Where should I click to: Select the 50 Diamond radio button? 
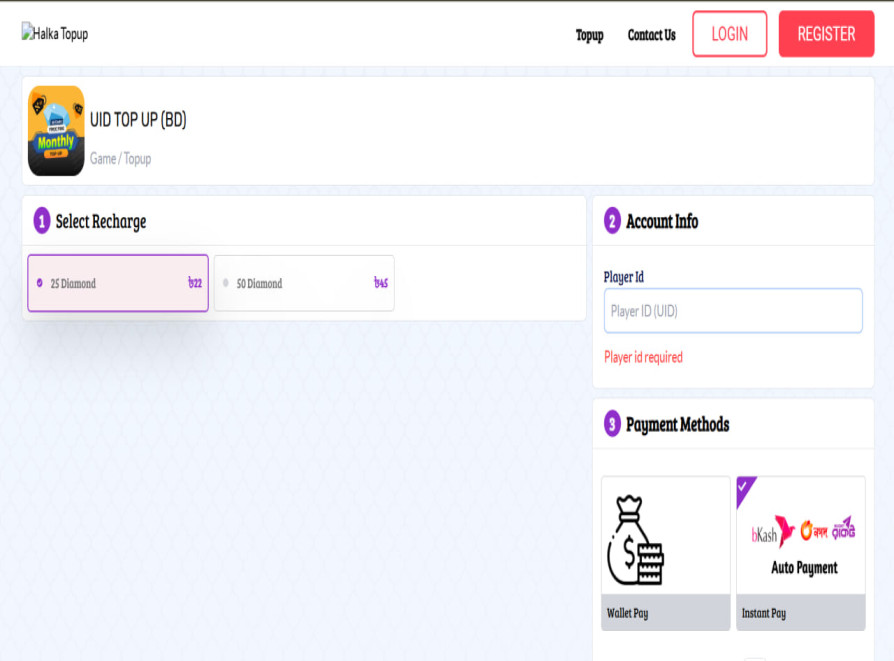point(226,283)
